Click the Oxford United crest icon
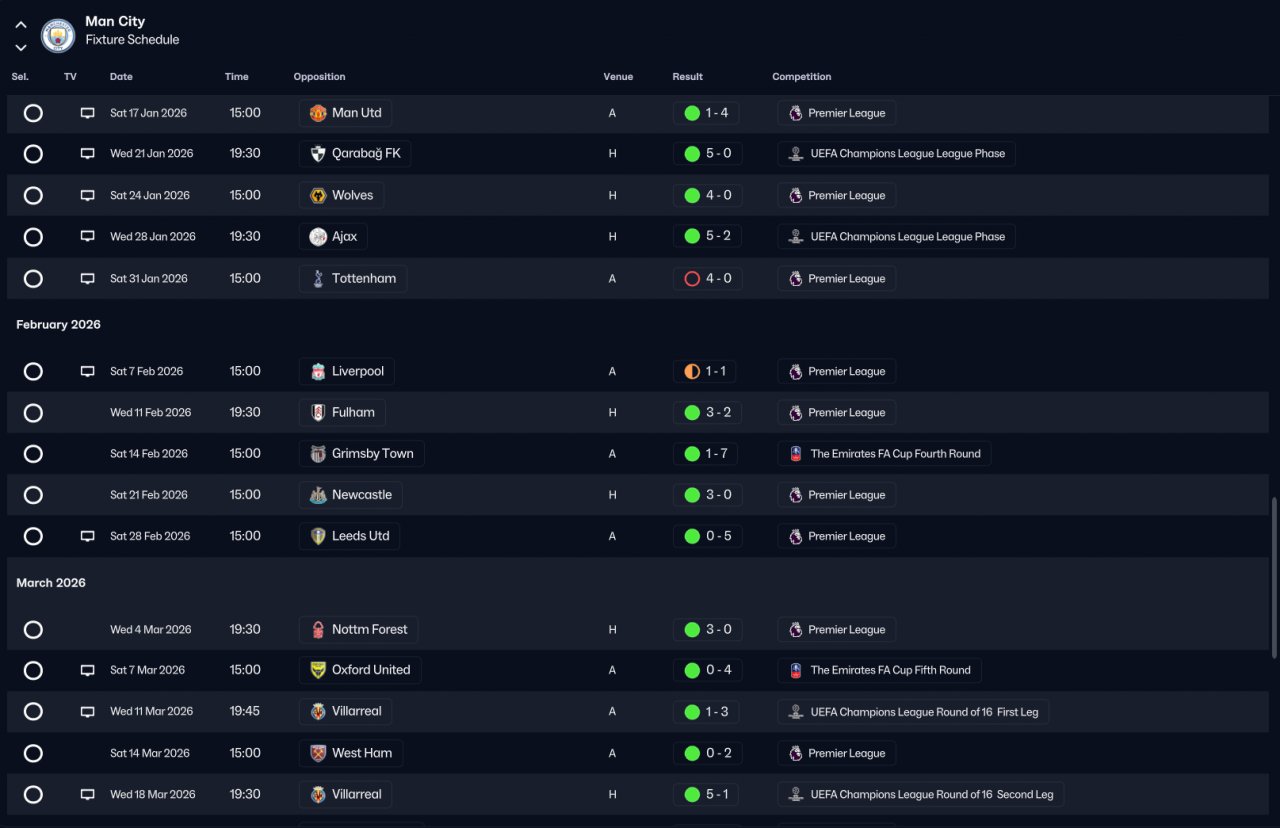1280x828 pixels. 318,670
